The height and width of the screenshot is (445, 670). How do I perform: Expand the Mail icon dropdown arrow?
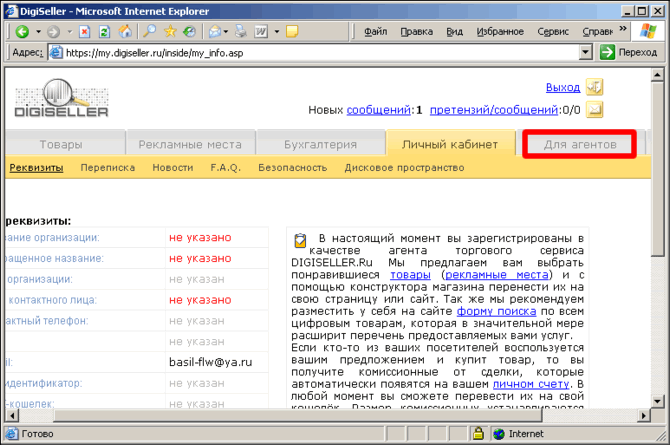point(226,32)
